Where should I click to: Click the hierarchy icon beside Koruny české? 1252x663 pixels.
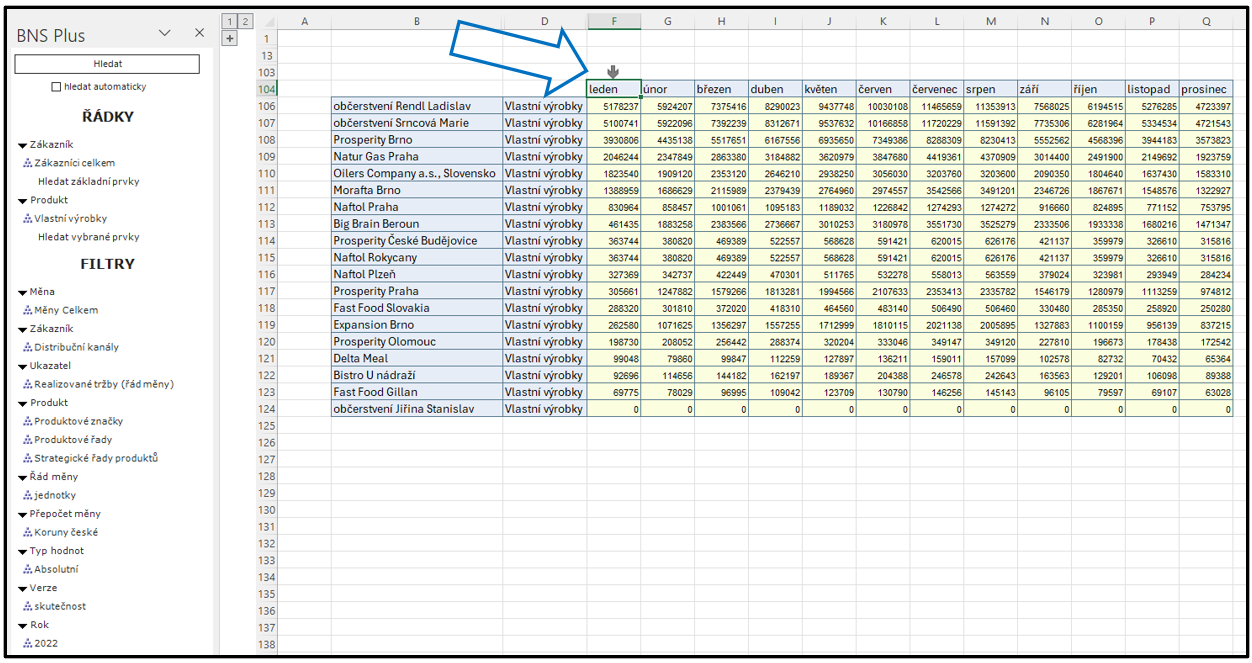click(x=28, y=533)
